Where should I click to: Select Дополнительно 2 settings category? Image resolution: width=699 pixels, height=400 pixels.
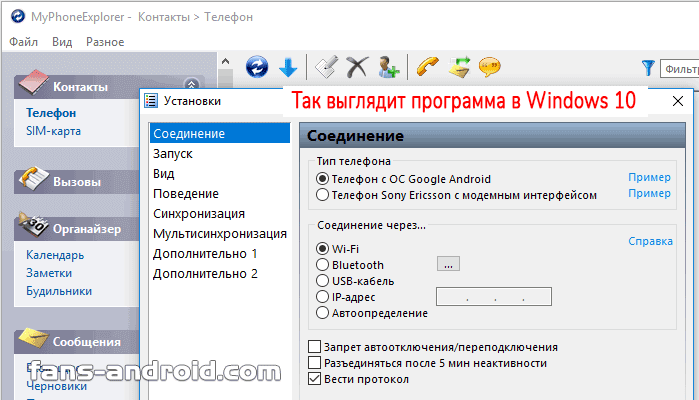[x=220, y=274]
